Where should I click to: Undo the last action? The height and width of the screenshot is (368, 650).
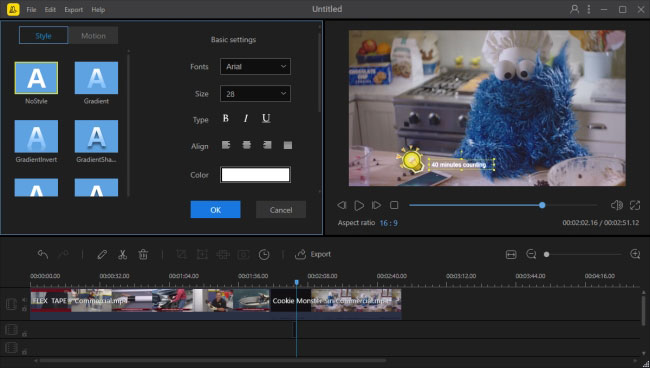click(43, 254)
